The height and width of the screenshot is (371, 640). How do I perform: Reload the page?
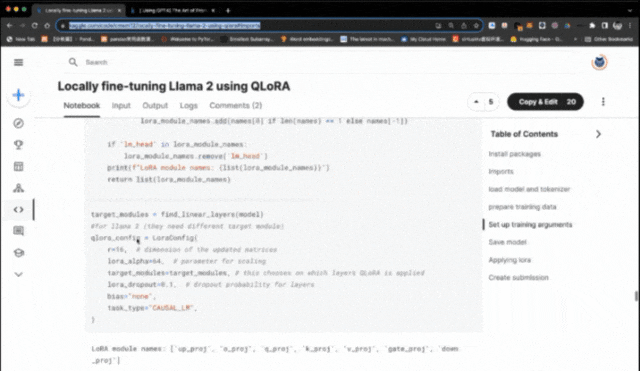click(x=35, y=25)
